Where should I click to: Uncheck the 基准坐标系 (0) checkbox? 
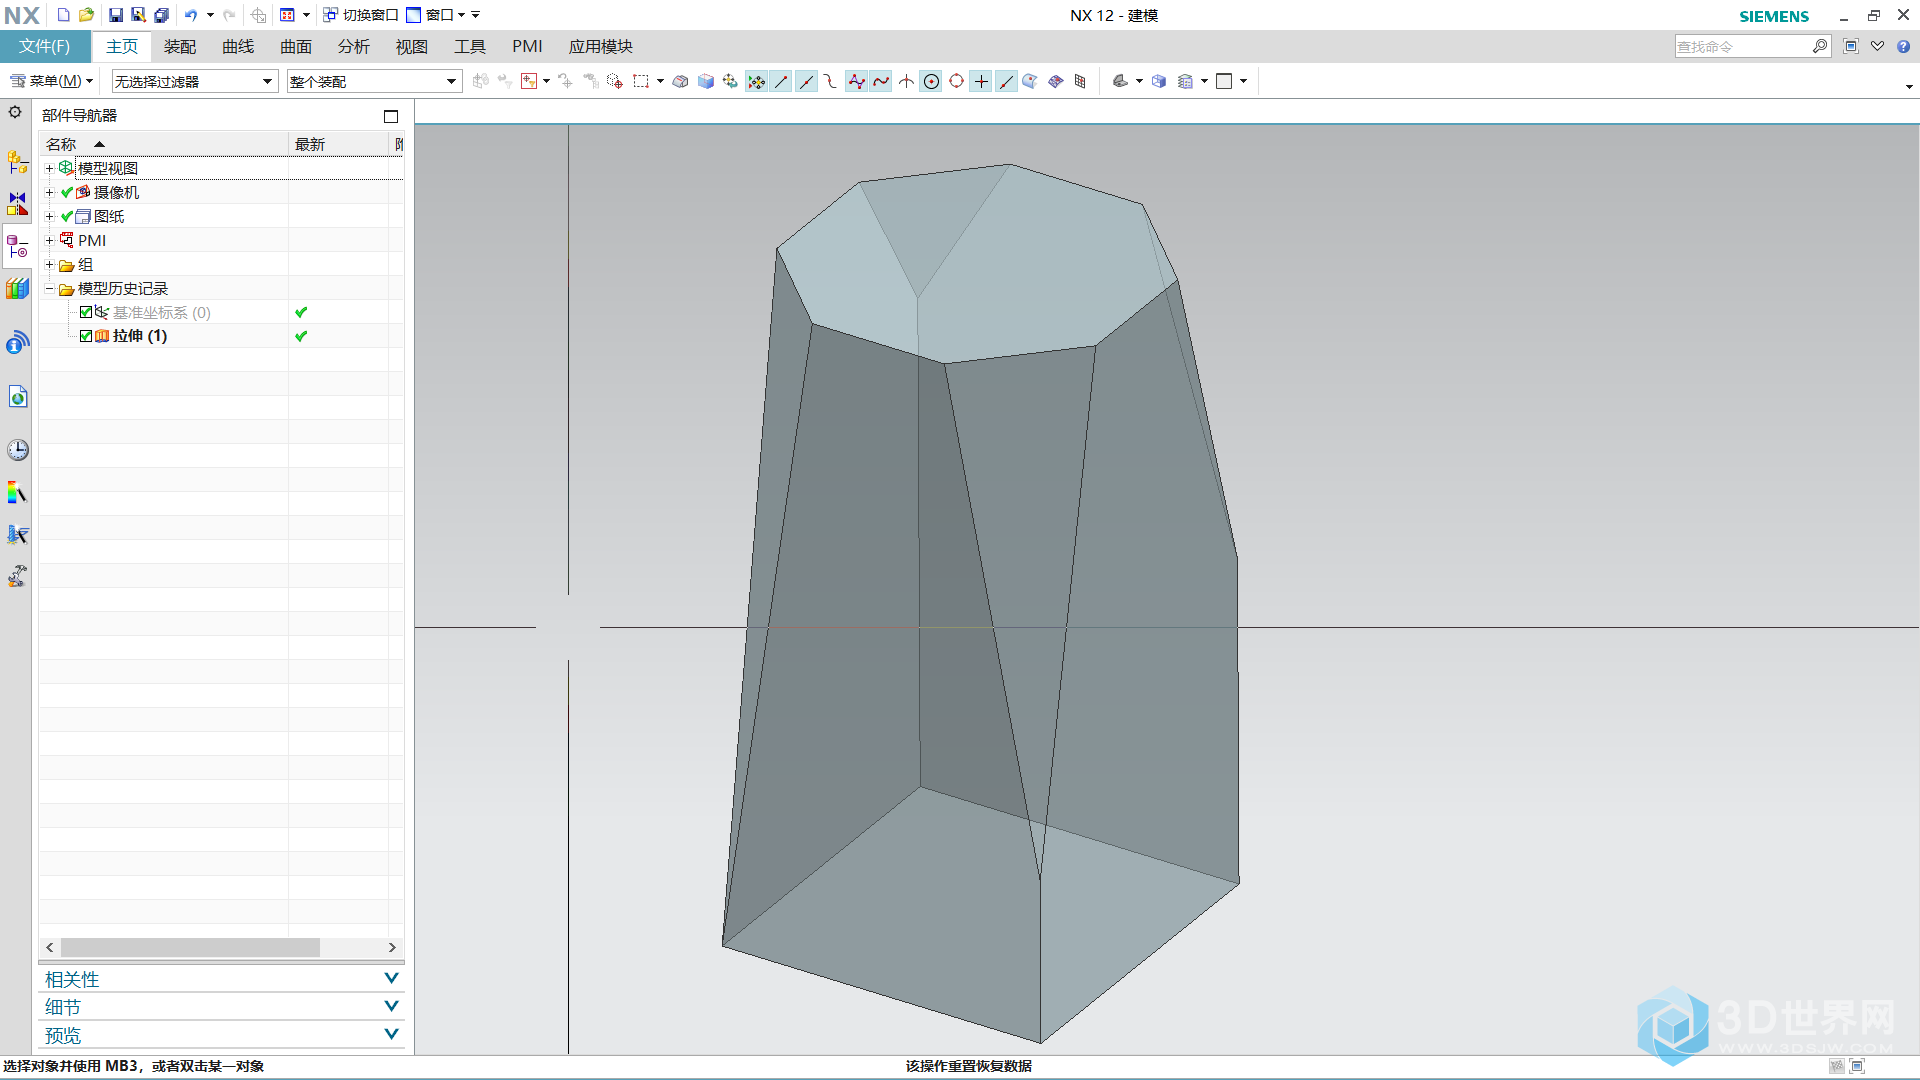point(86,312)
